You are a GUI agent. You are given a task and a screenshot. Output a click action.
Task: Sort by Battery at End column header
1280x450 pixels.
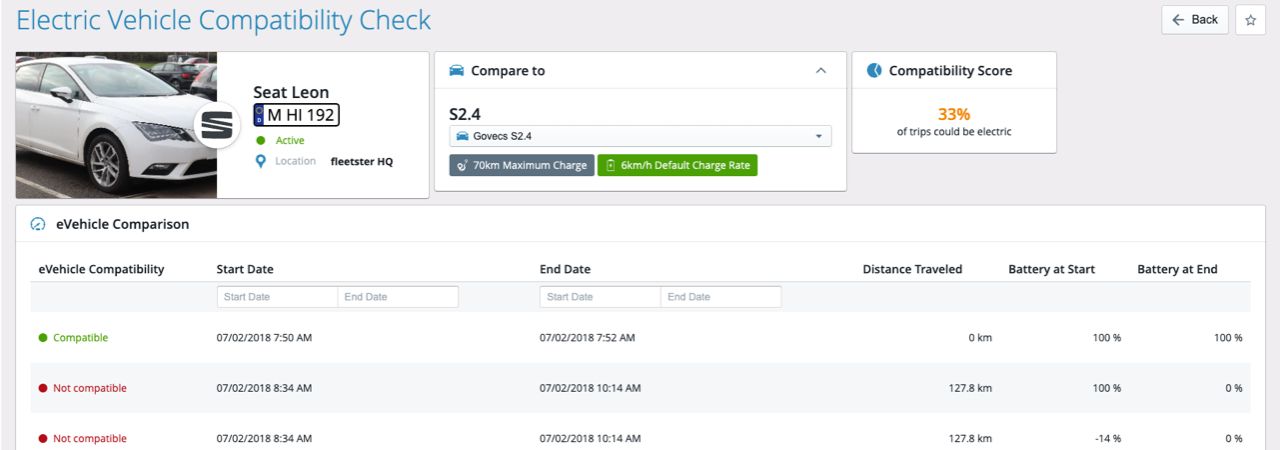[1177, 269]
